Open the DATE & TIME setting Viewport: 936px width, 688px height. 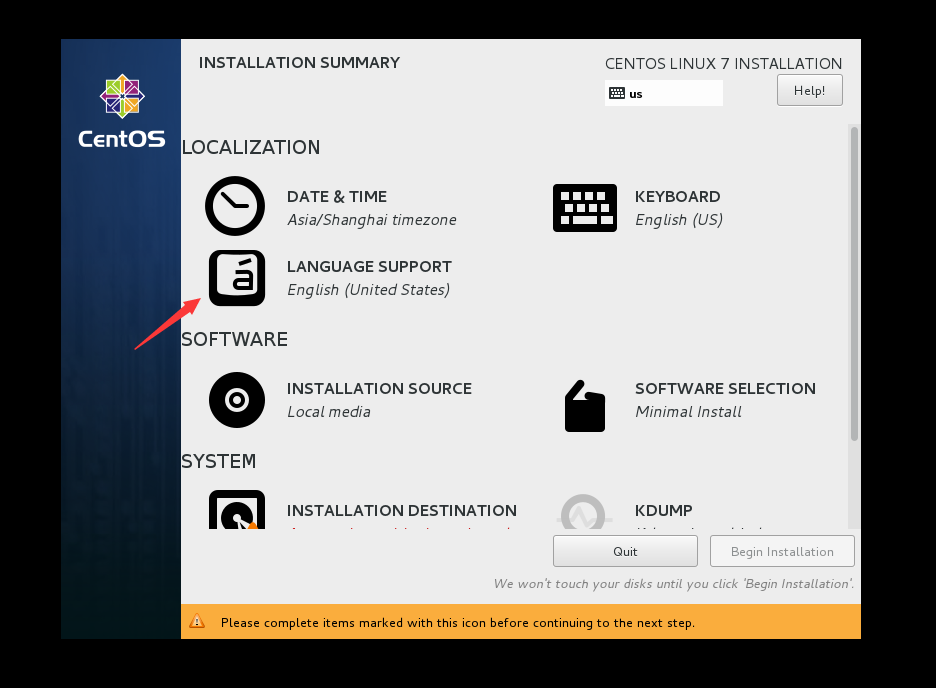coord(337,196)
